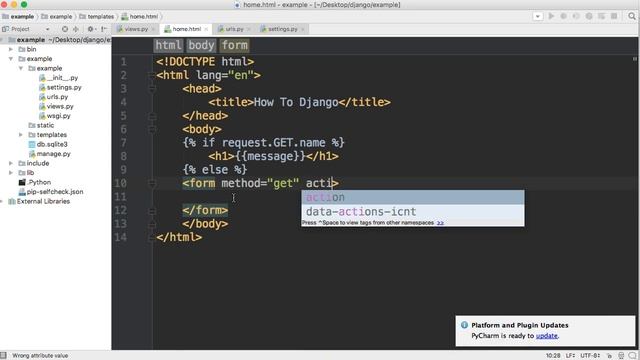Select wsgi.py in project tree
Viewport: 640px width, 360px height.
pyautogui.click(x=55, y=116)
